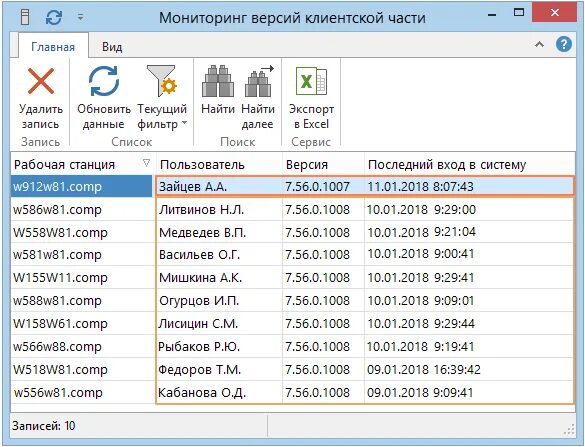Click the quick access refresh icon in title bar

(x=54, y=17)
